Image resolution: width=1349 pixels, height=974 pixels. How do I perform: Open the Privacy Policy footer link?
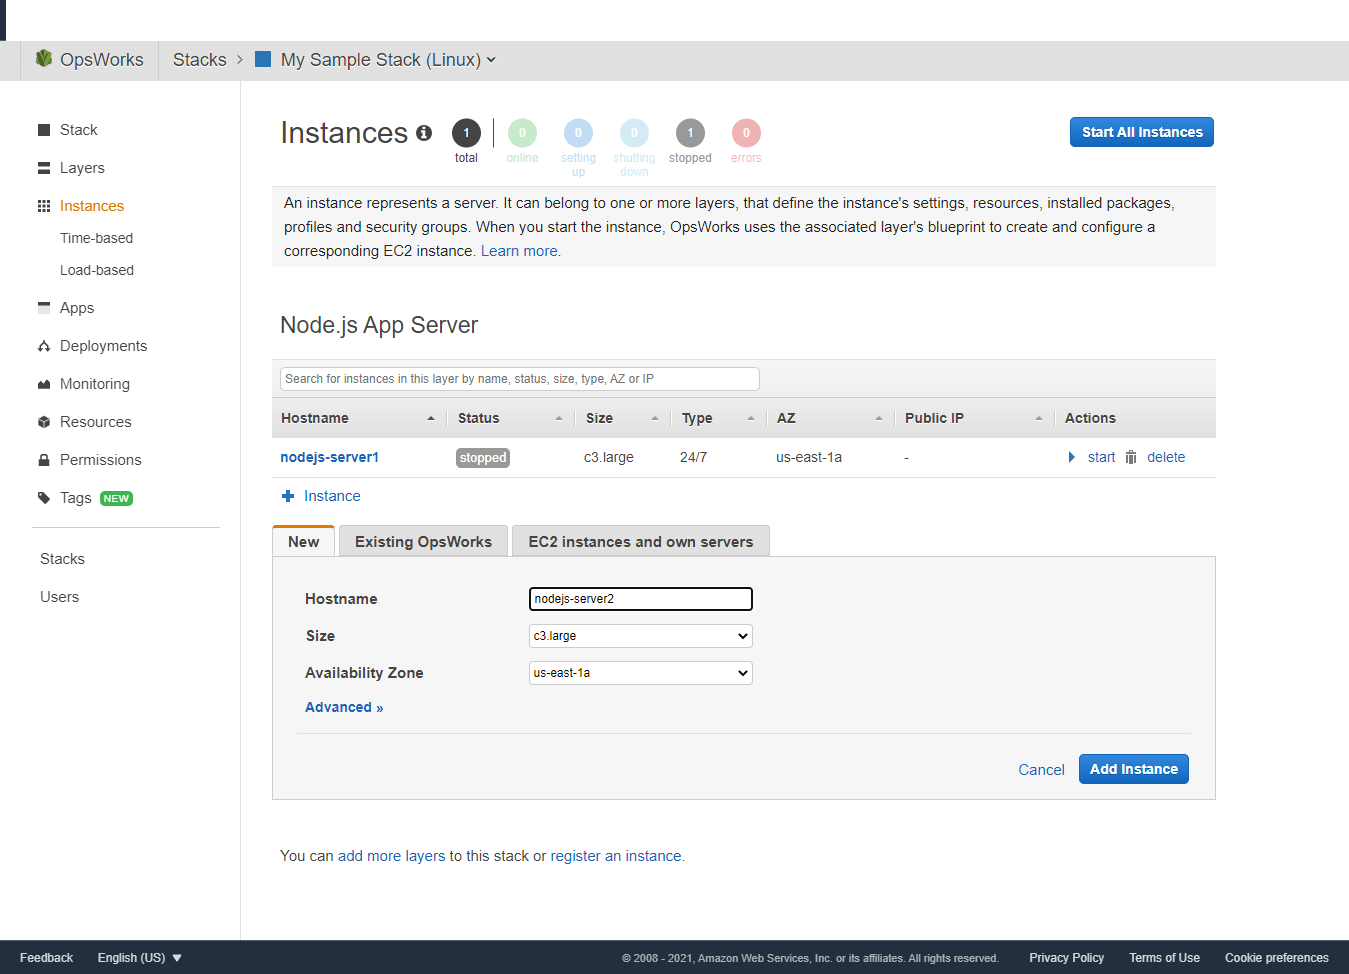tap(1067, 958)
